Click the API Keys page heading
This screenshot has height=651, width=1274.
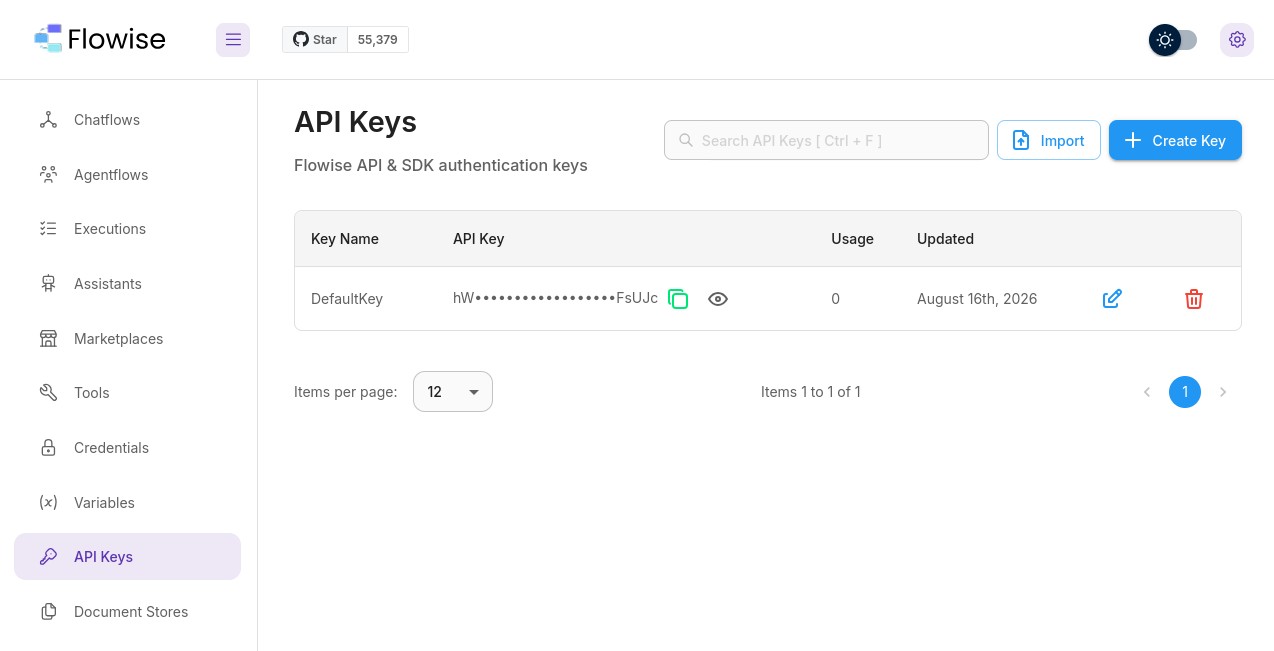[x=355, y=122]
